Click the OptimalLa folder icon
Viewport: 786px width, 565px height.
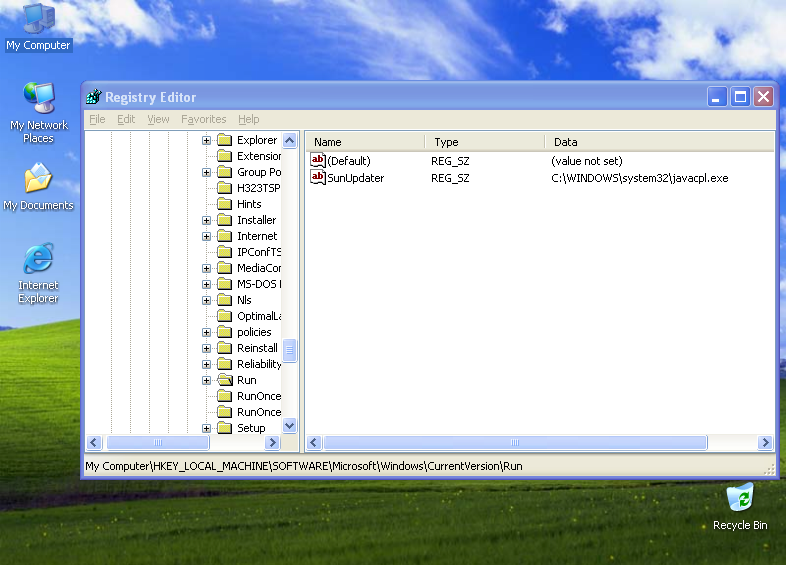click(225, 316)
